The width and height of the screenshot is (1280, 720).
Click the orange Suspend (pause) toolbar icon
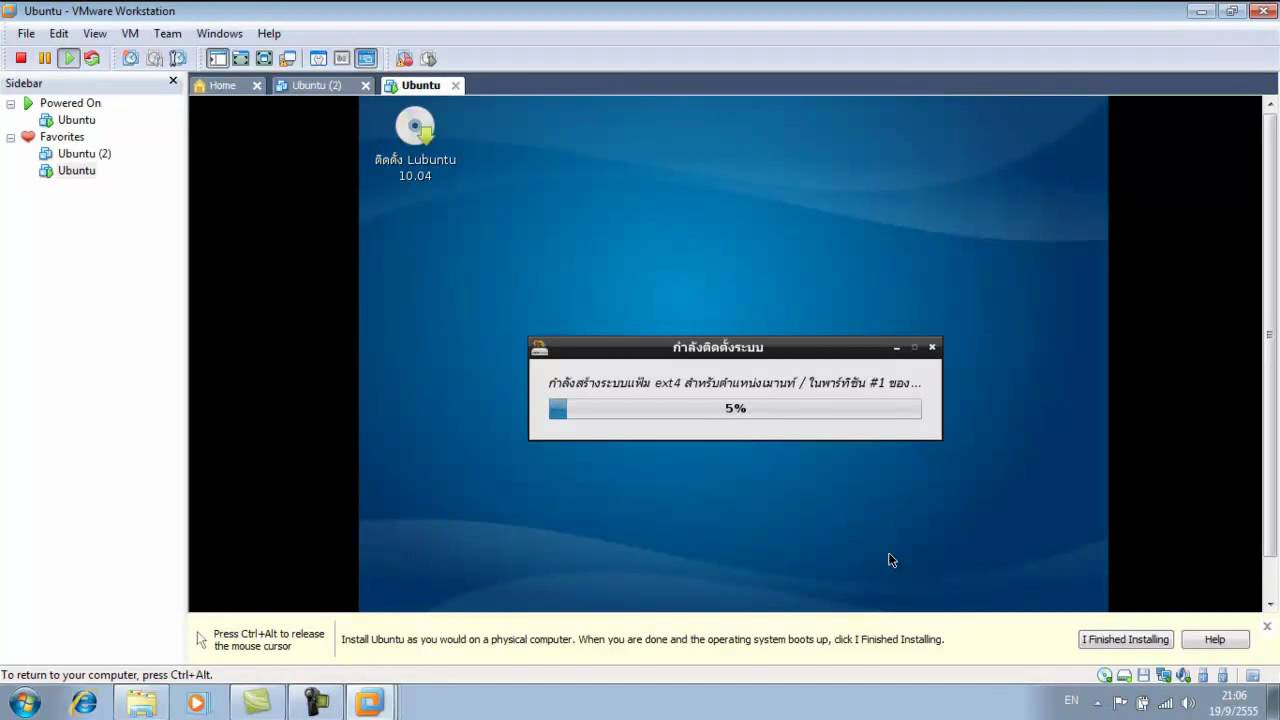[45, 58]
